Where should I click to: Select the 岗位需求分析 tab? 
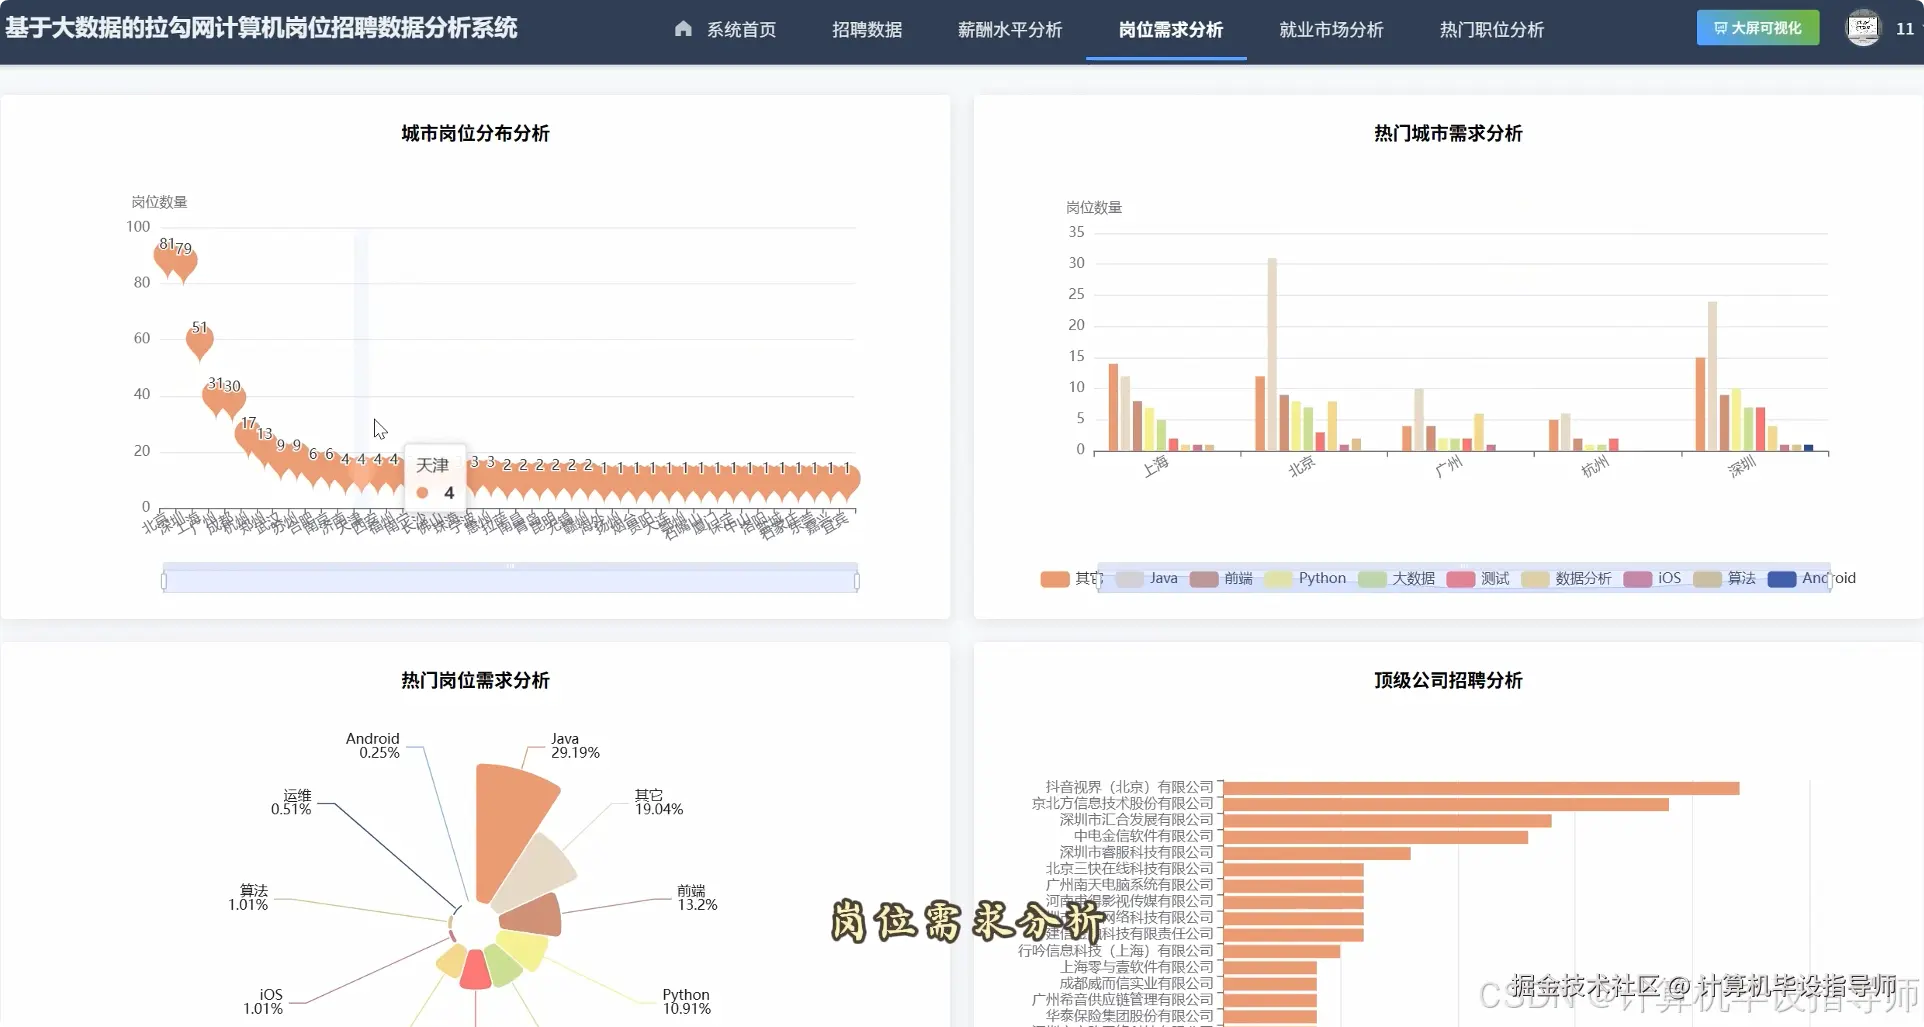tap(1171, 29)
